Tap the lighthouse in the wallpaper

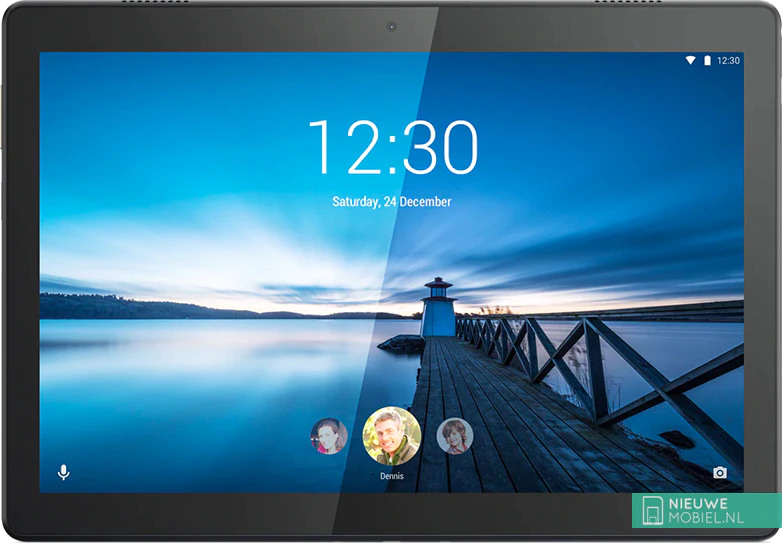click(438, 308)
